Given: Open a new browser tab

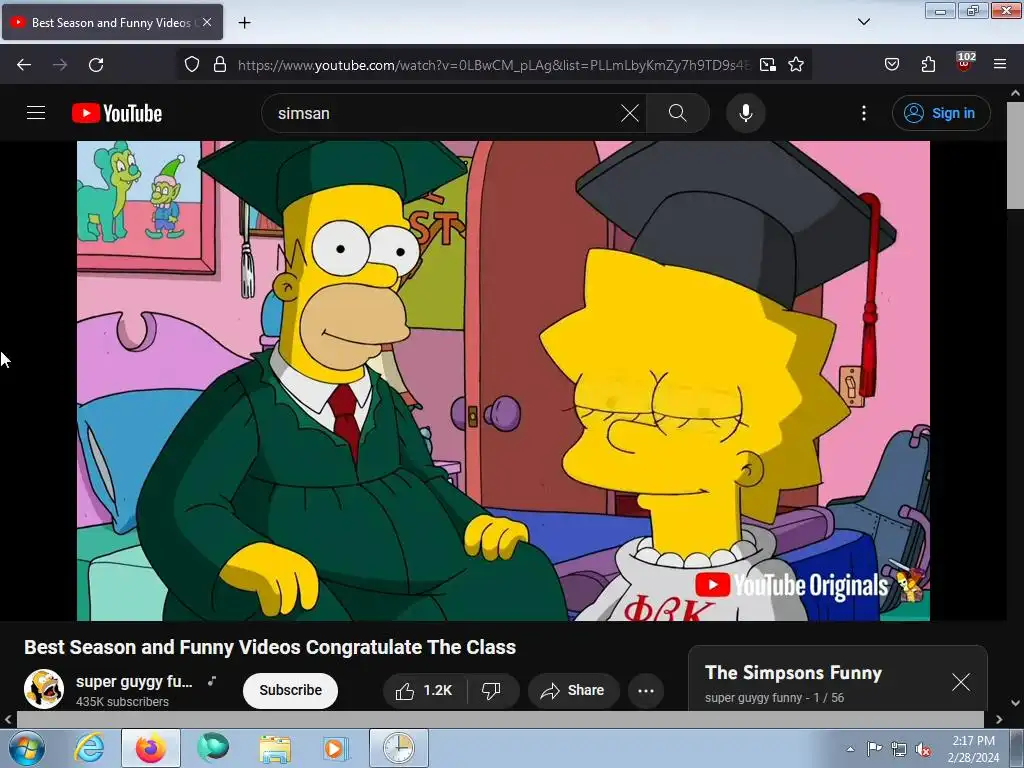Looking at the screenshot, I should 244,23.
